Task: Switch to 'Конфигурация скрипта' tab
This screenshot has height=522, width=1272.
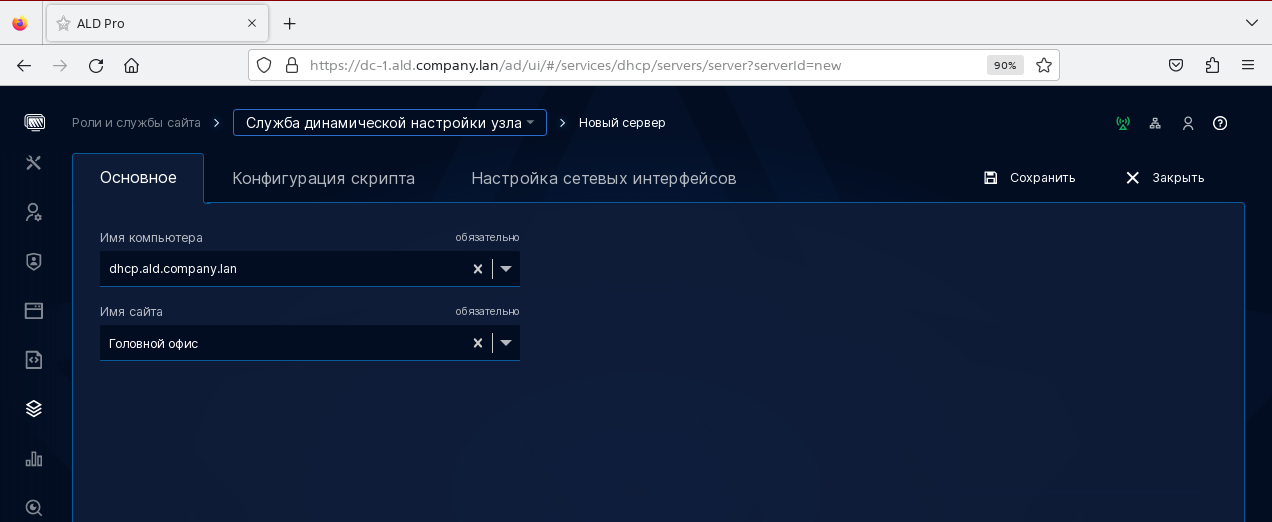Action: coord(323,178)
